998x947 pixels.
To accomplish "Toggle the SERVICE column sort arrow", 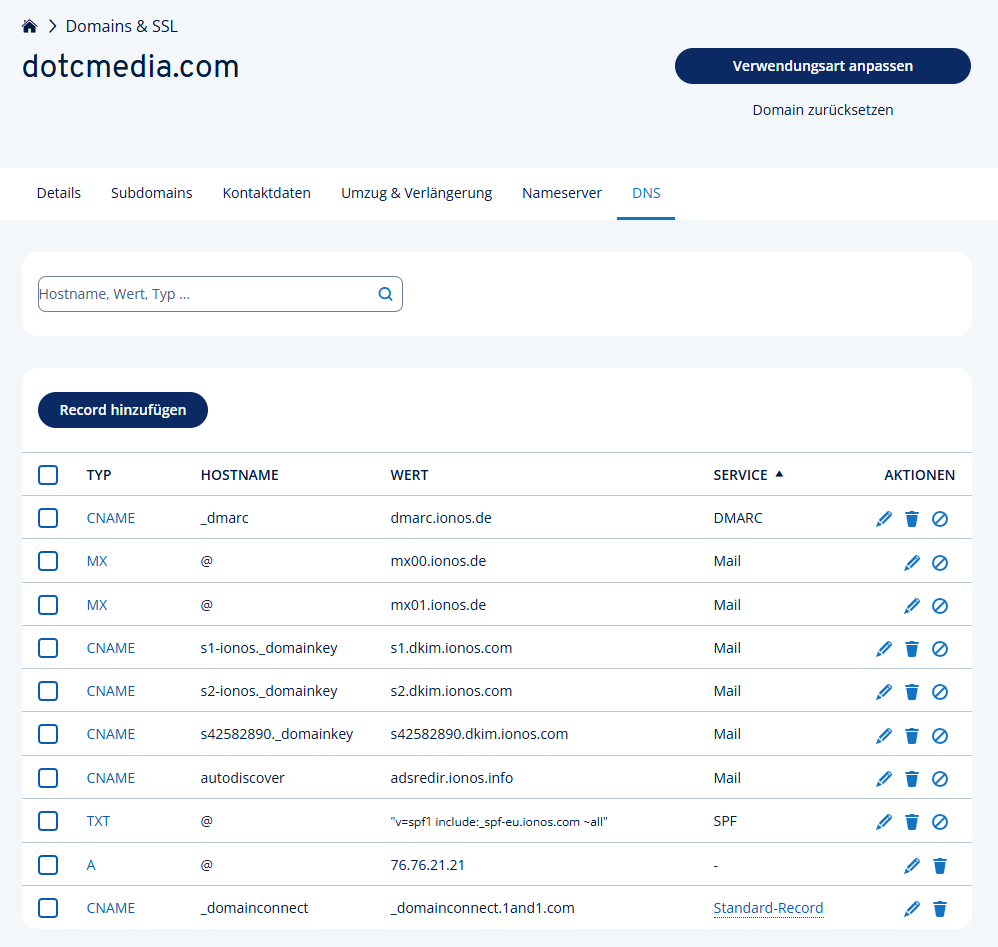I will (x=779, y=473).
